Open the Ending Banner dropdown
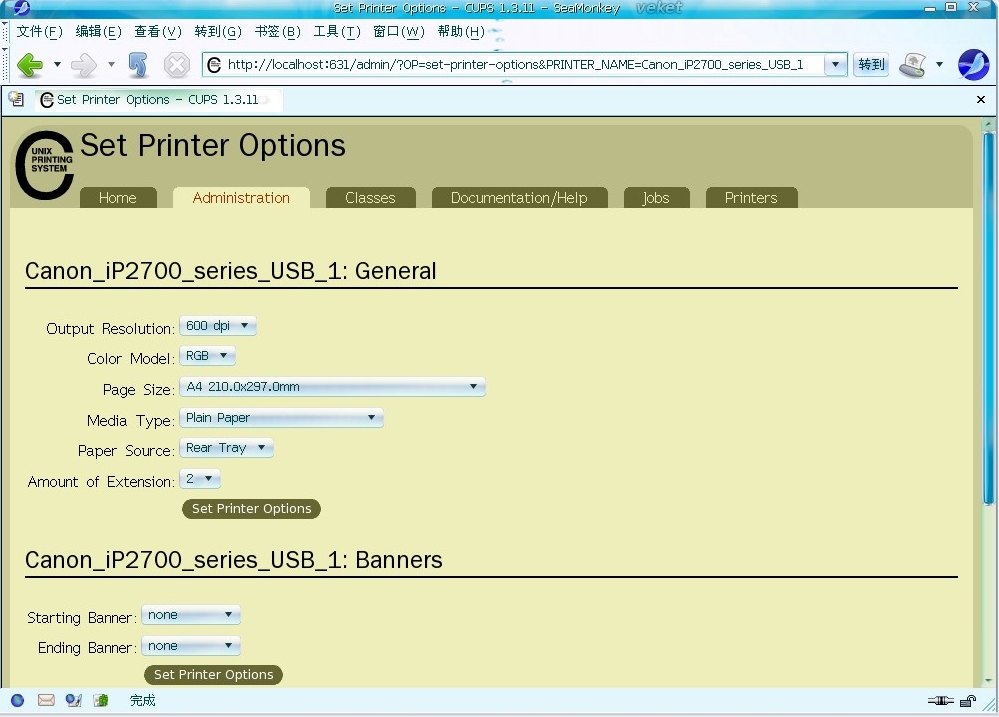This screenshot has width=999, height=717. (190, 646)
